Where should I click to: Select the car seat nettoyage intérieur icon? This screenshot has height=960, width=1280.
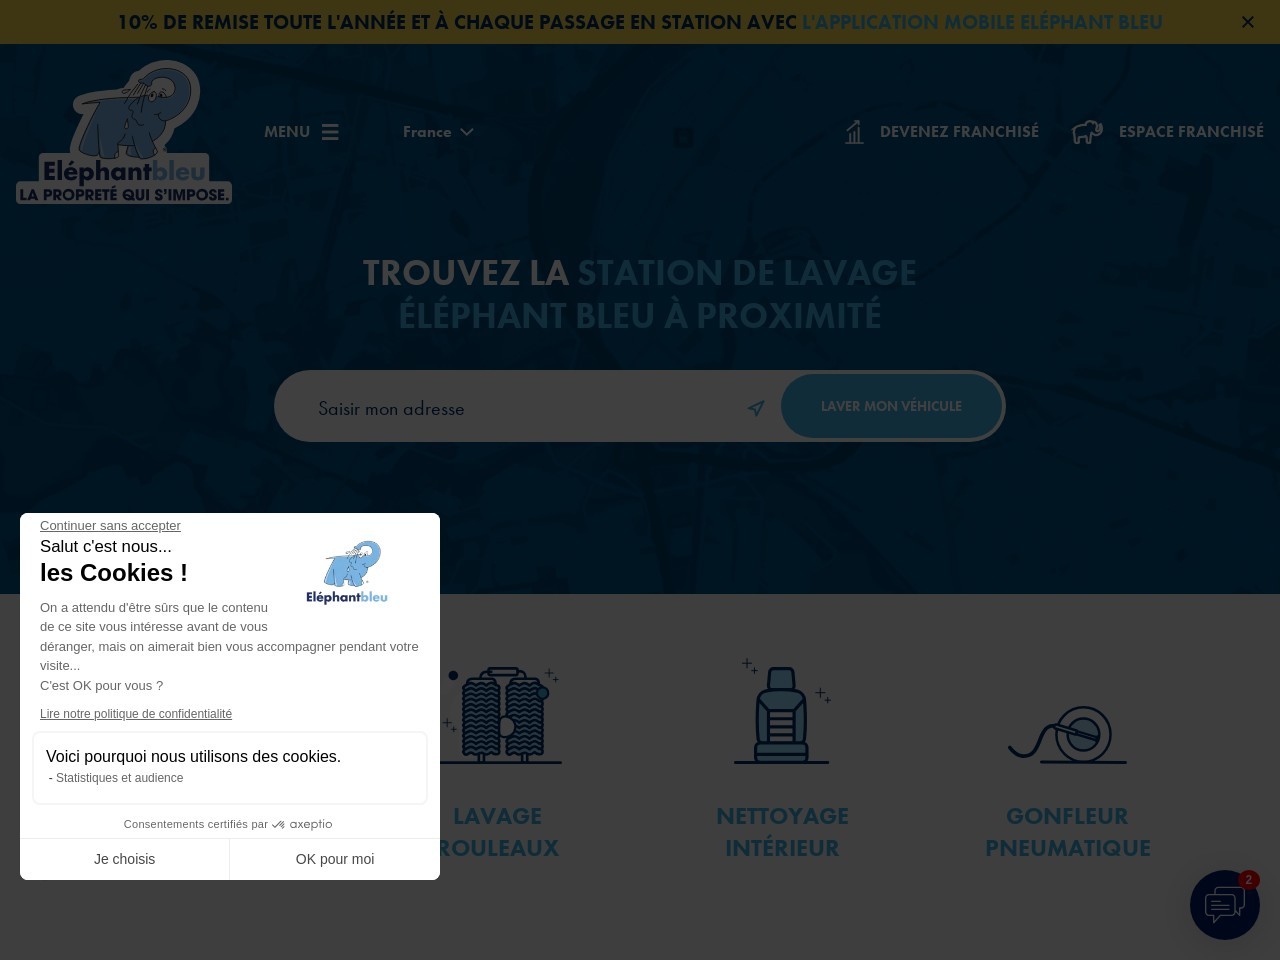[x=782, y=712]
